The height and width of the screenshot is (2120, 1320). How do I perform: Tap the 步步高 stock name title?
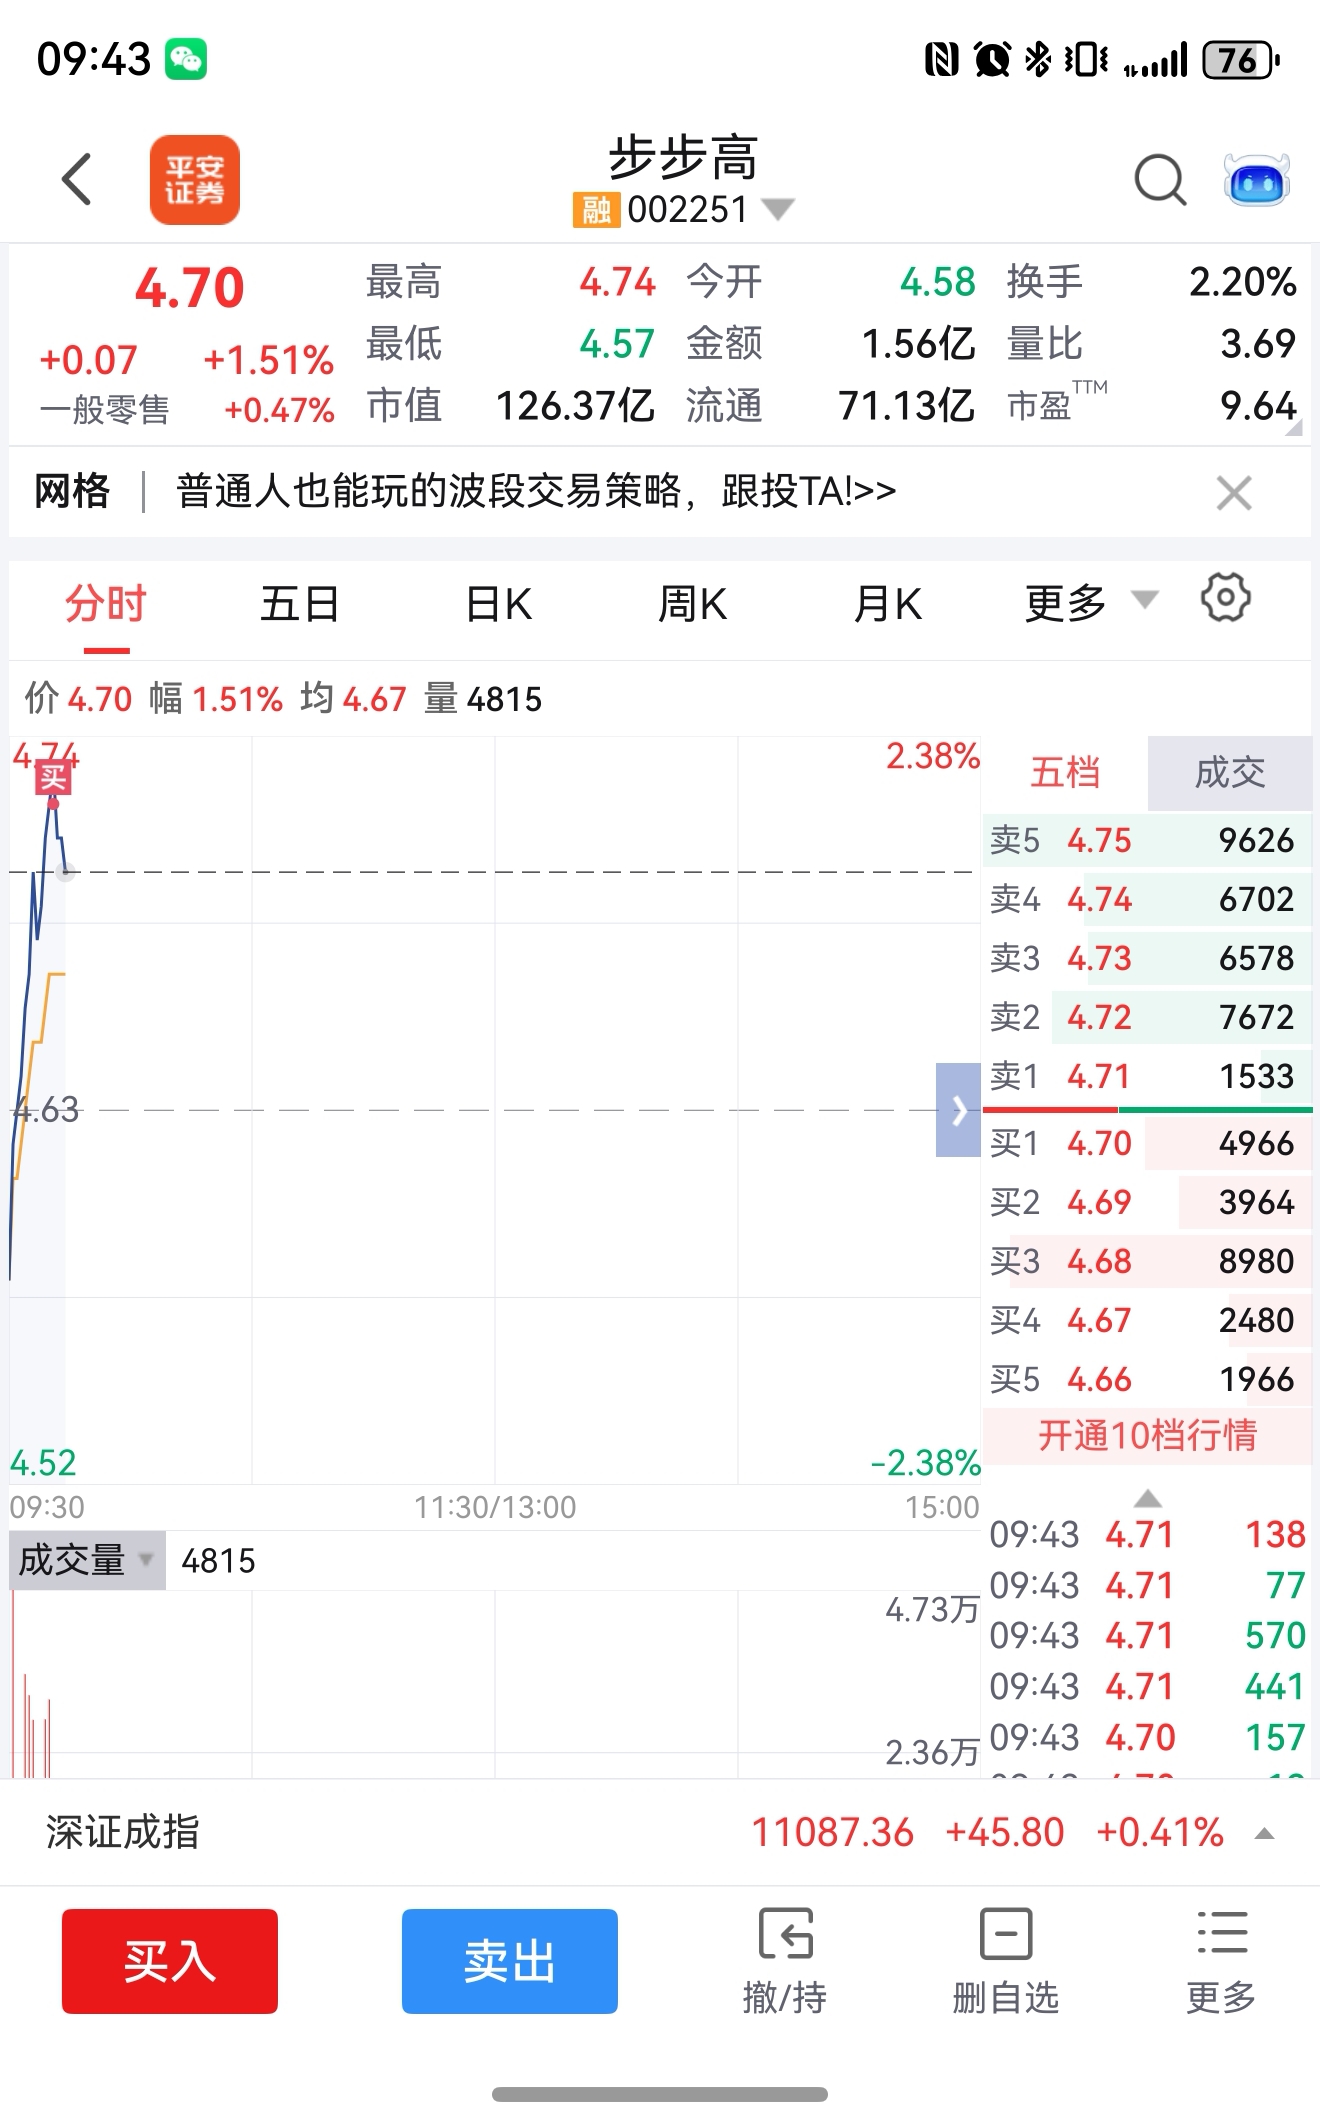683,157
